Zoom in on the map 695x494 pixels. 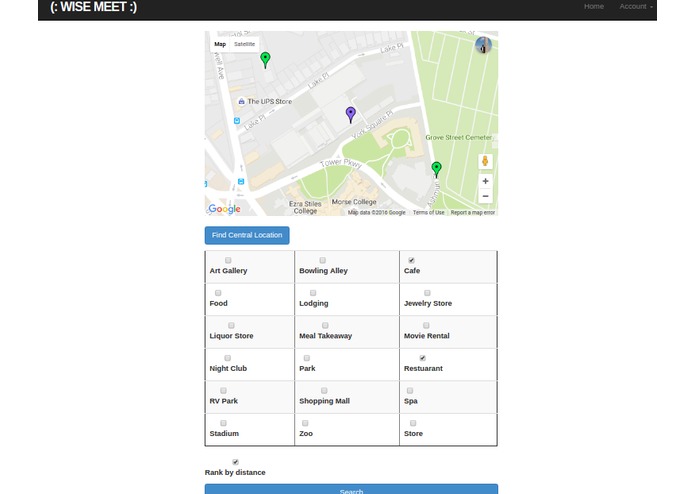(485, 181)
